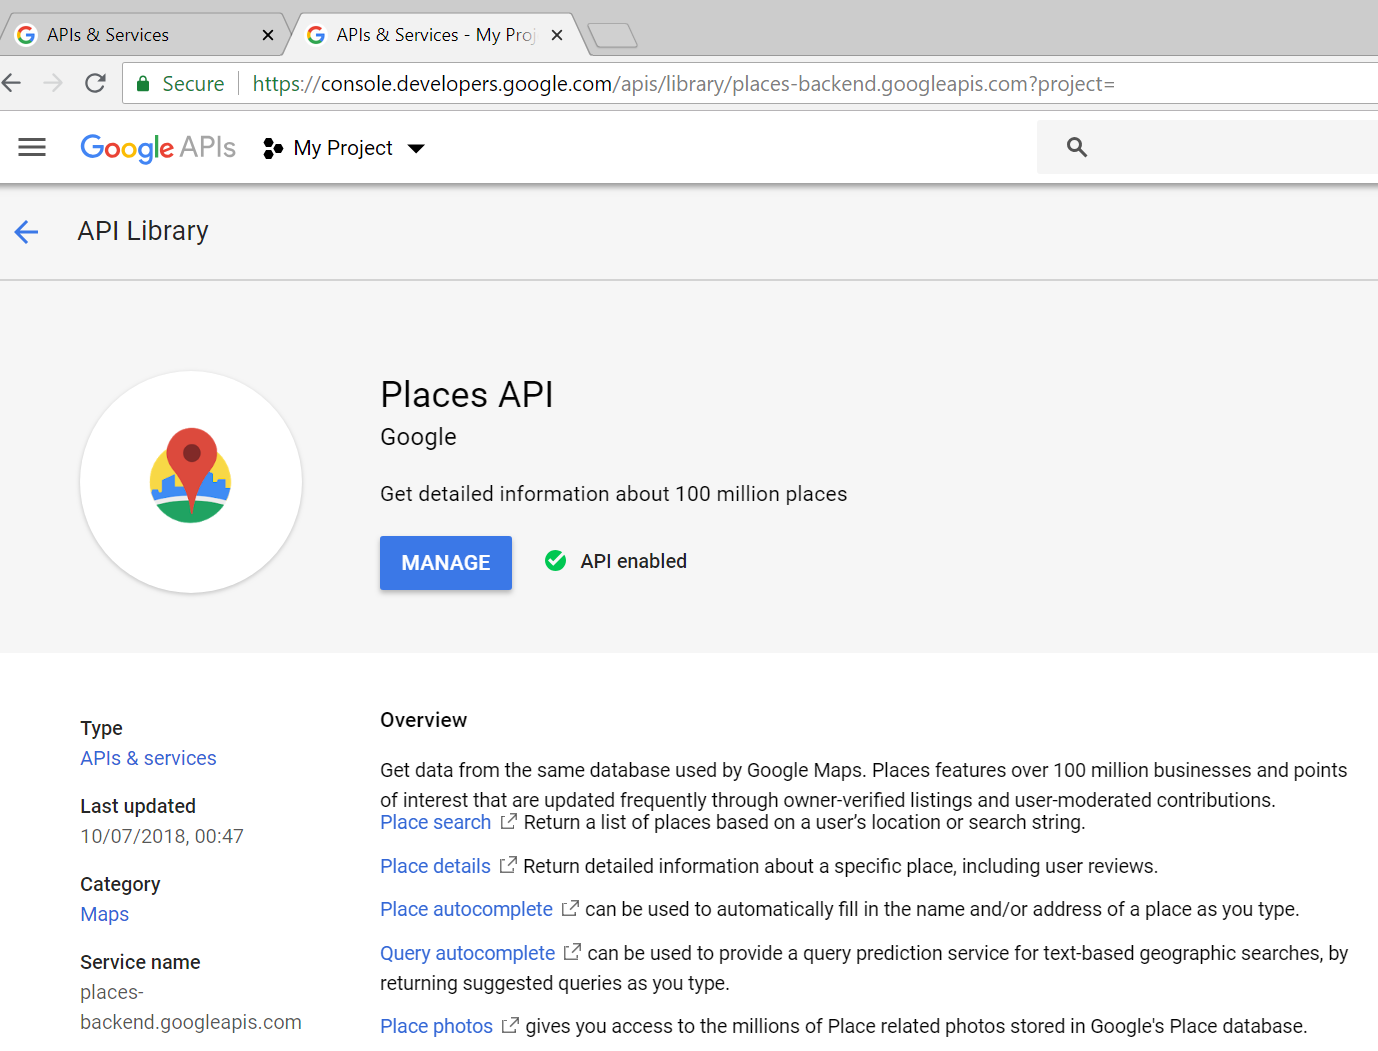Image resolution: width=1378 pixels, height=1051 pixels.
Task: Go back using the blue API Library arrow
Action: 26,232
